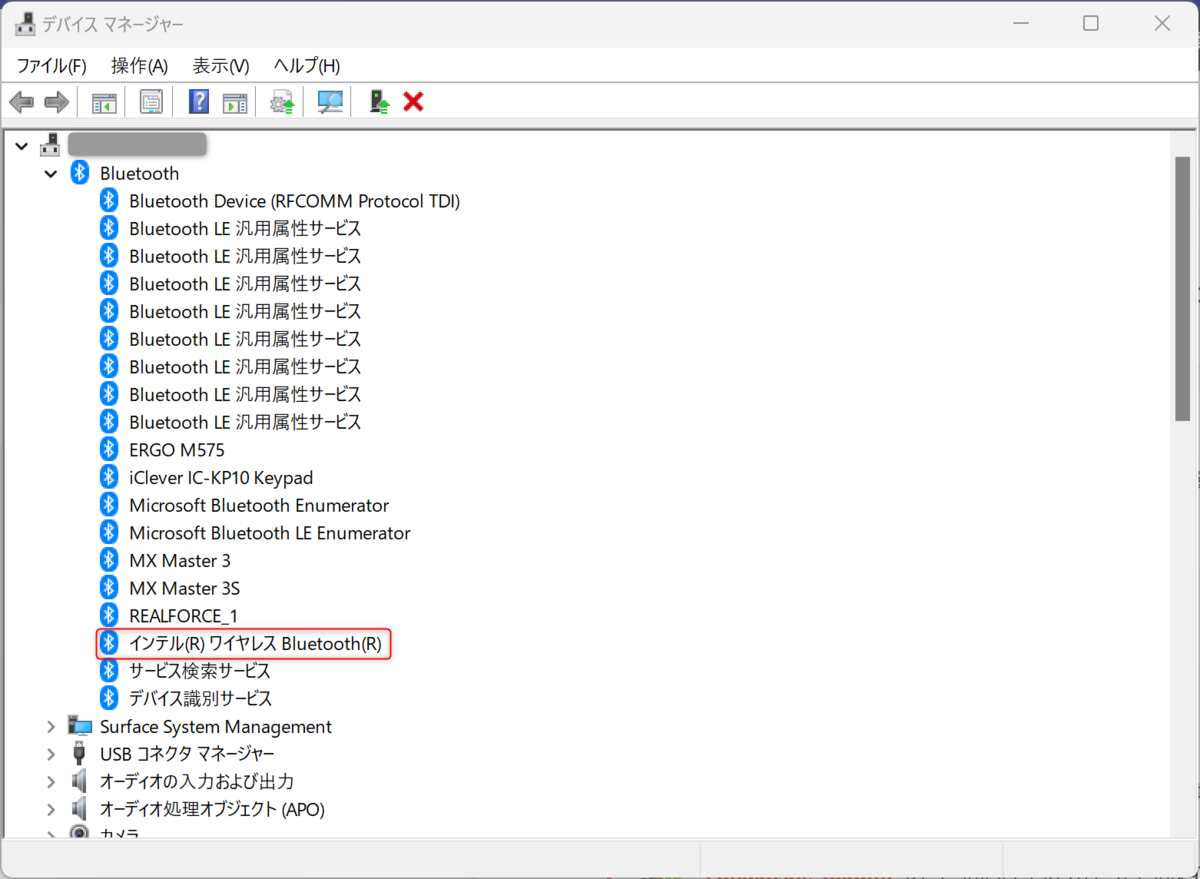This screenshot has width=1200, height=879.
Task: Click the computer root node icon
Action: click(x=50, y=145)
